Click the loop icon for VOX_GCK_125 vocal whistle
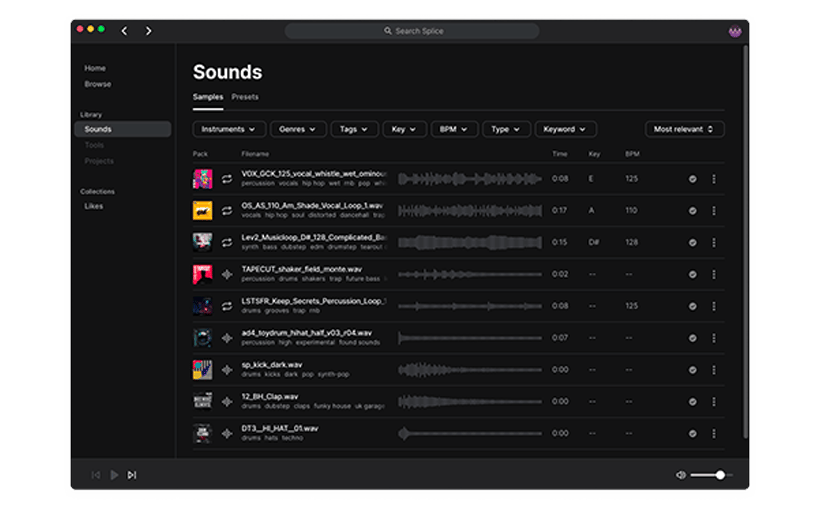821x510 pixels. pyautogui.click(x=227, y=179)
